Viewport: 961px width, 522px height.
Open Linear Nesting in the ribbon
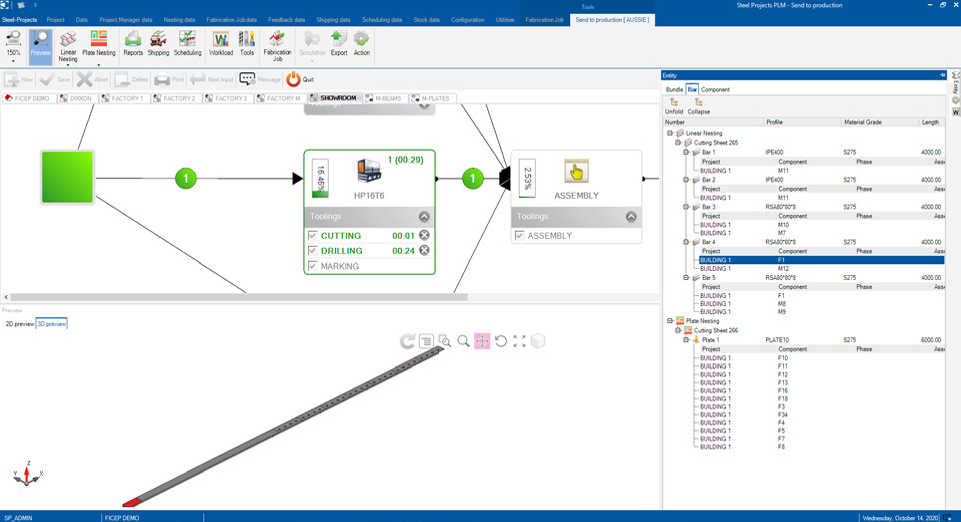pos(68,47)
